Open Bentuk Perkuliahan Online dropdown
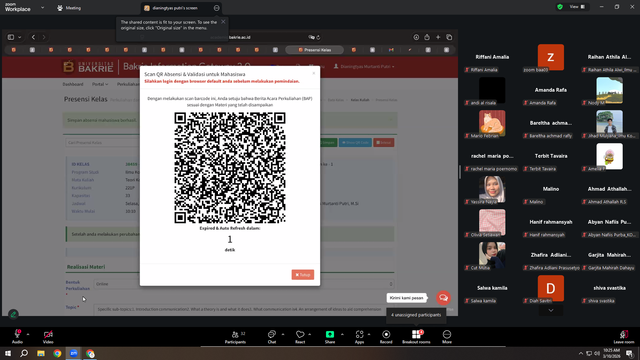 click(244, 284)
